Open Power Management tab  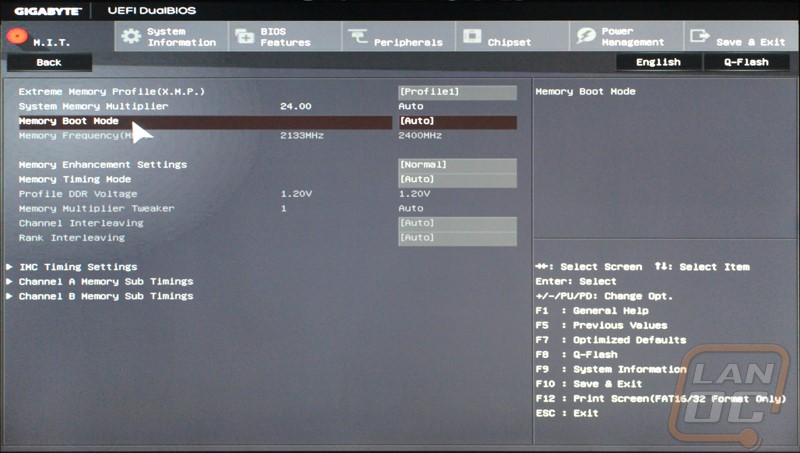pyautogui.click(x=626, y=36)
